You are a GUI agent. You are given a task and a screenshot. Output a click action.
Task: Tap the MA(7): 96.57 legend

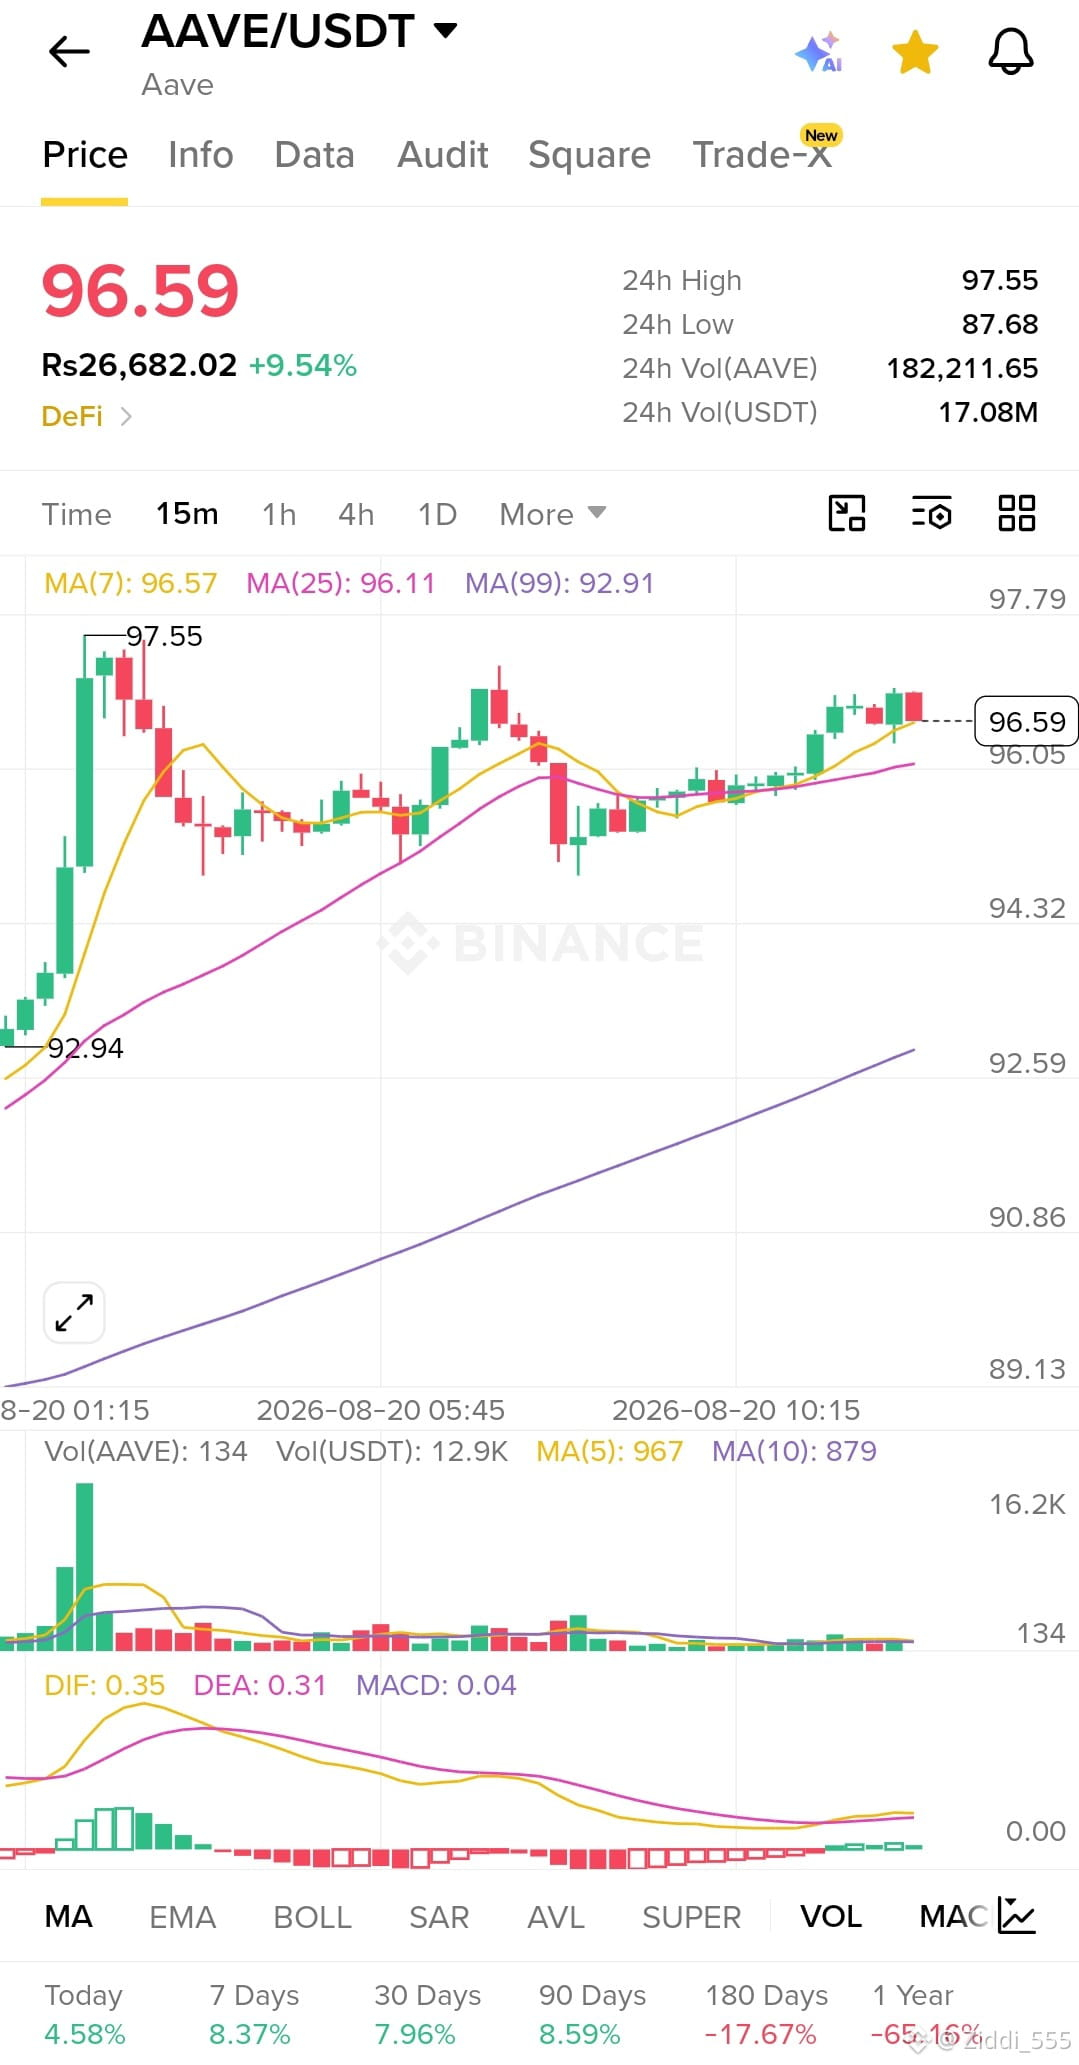pyautogui.click(x=131, y=583)
